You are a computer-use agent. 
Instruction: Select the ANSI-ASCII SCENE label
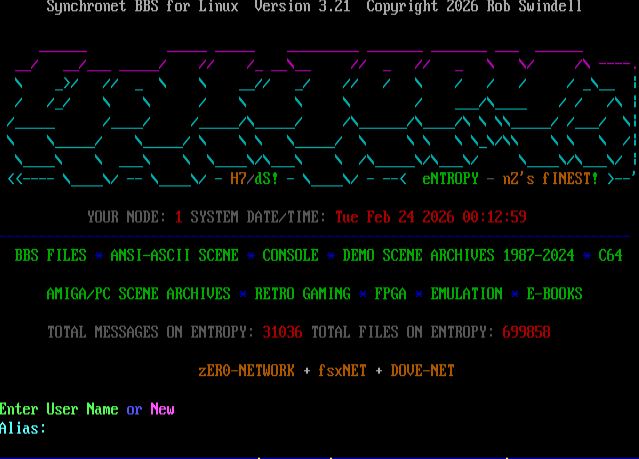coord(174,255)
